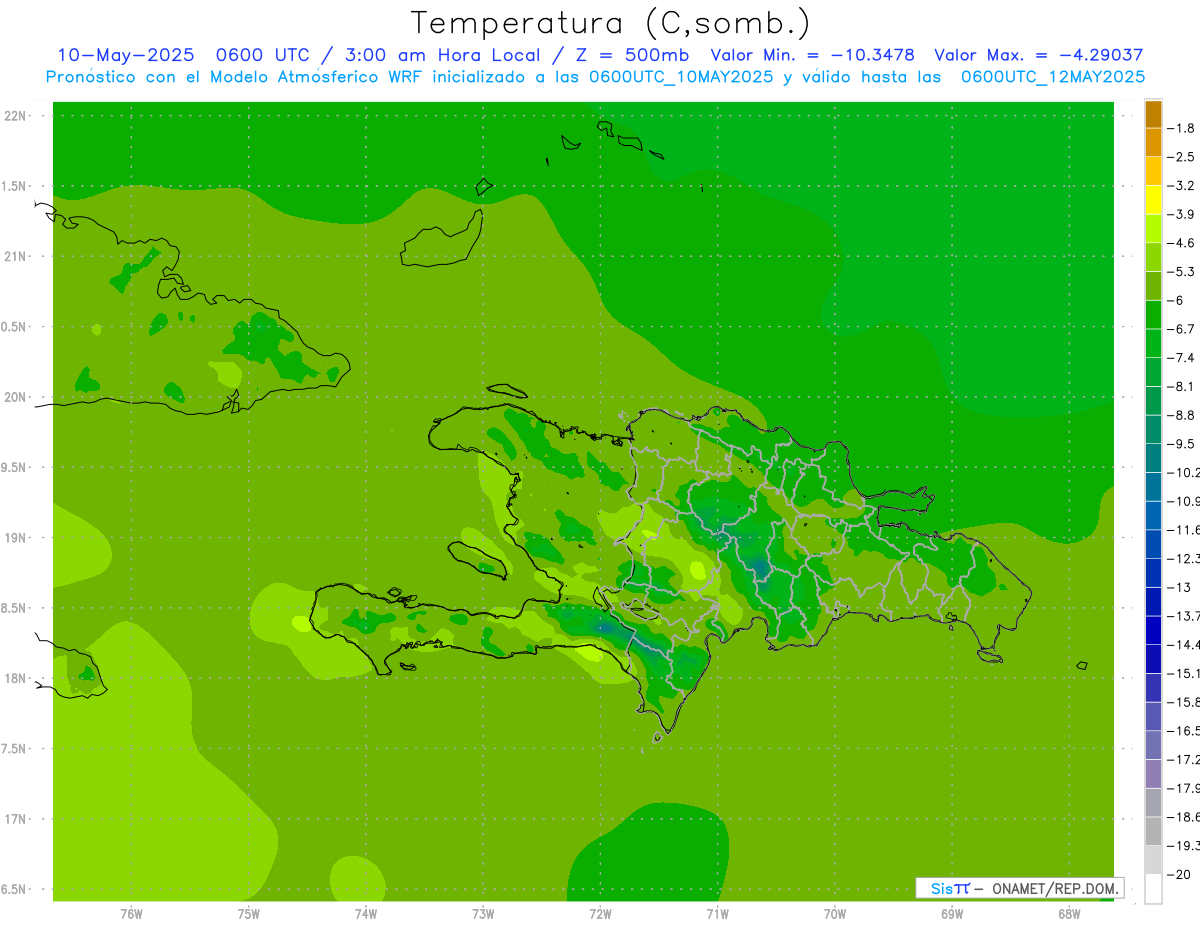Select the '21N' latitude label
The height and width of the screenshot is (927, 1200).
[16, 256]
